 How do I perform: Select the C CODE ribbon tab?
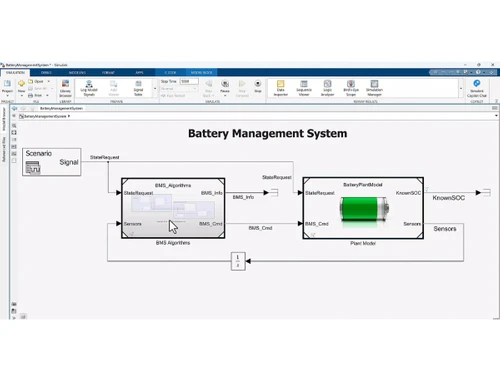coord(170,72)
